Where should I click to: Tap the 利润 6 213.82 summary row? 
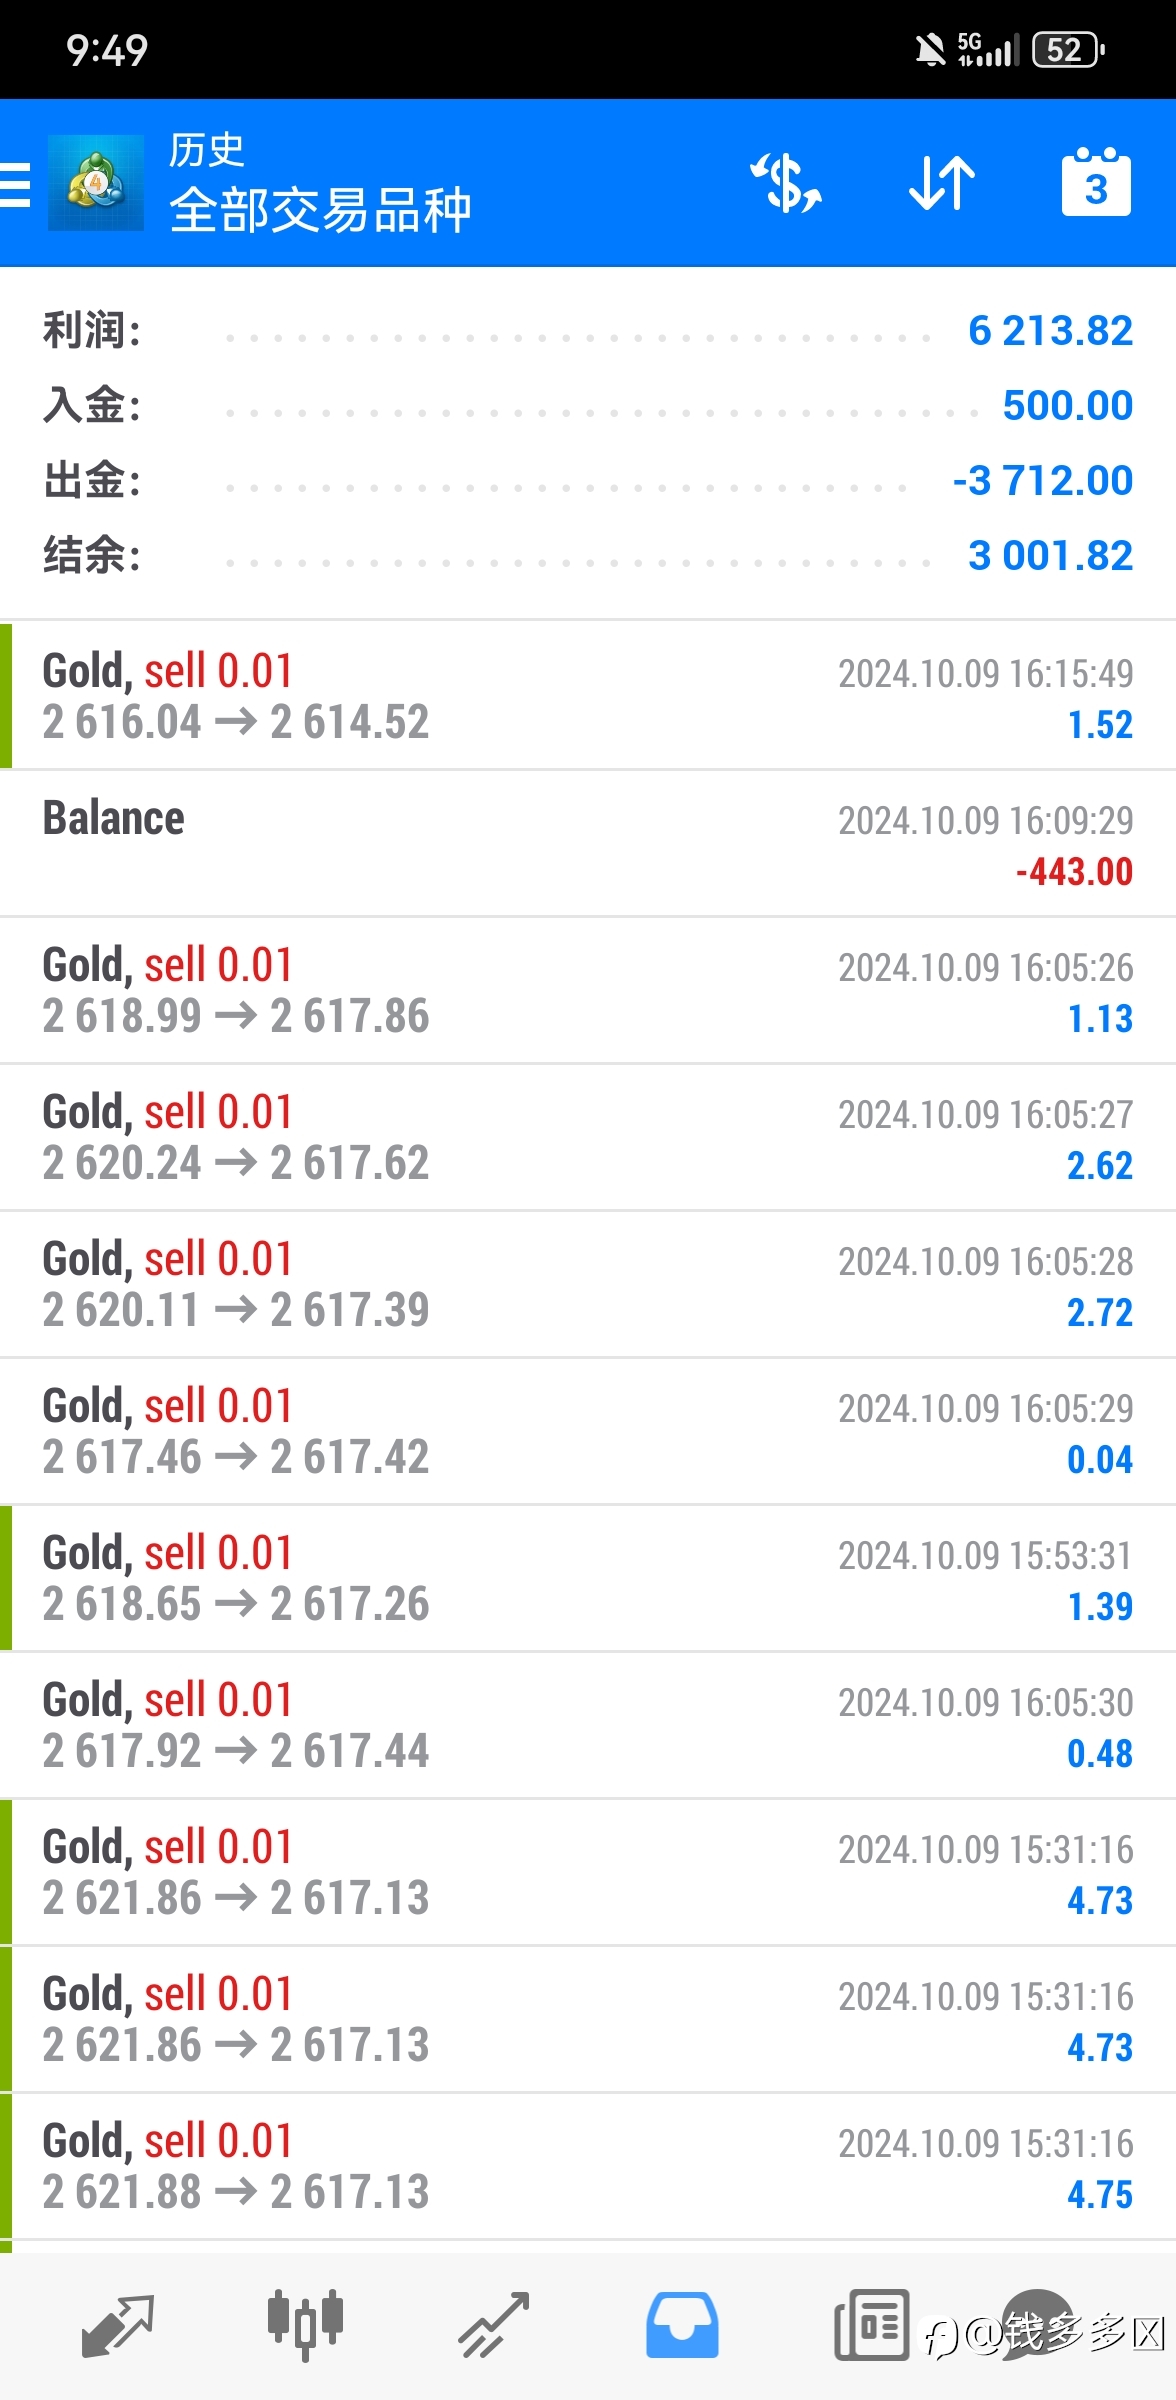(588, 331)
